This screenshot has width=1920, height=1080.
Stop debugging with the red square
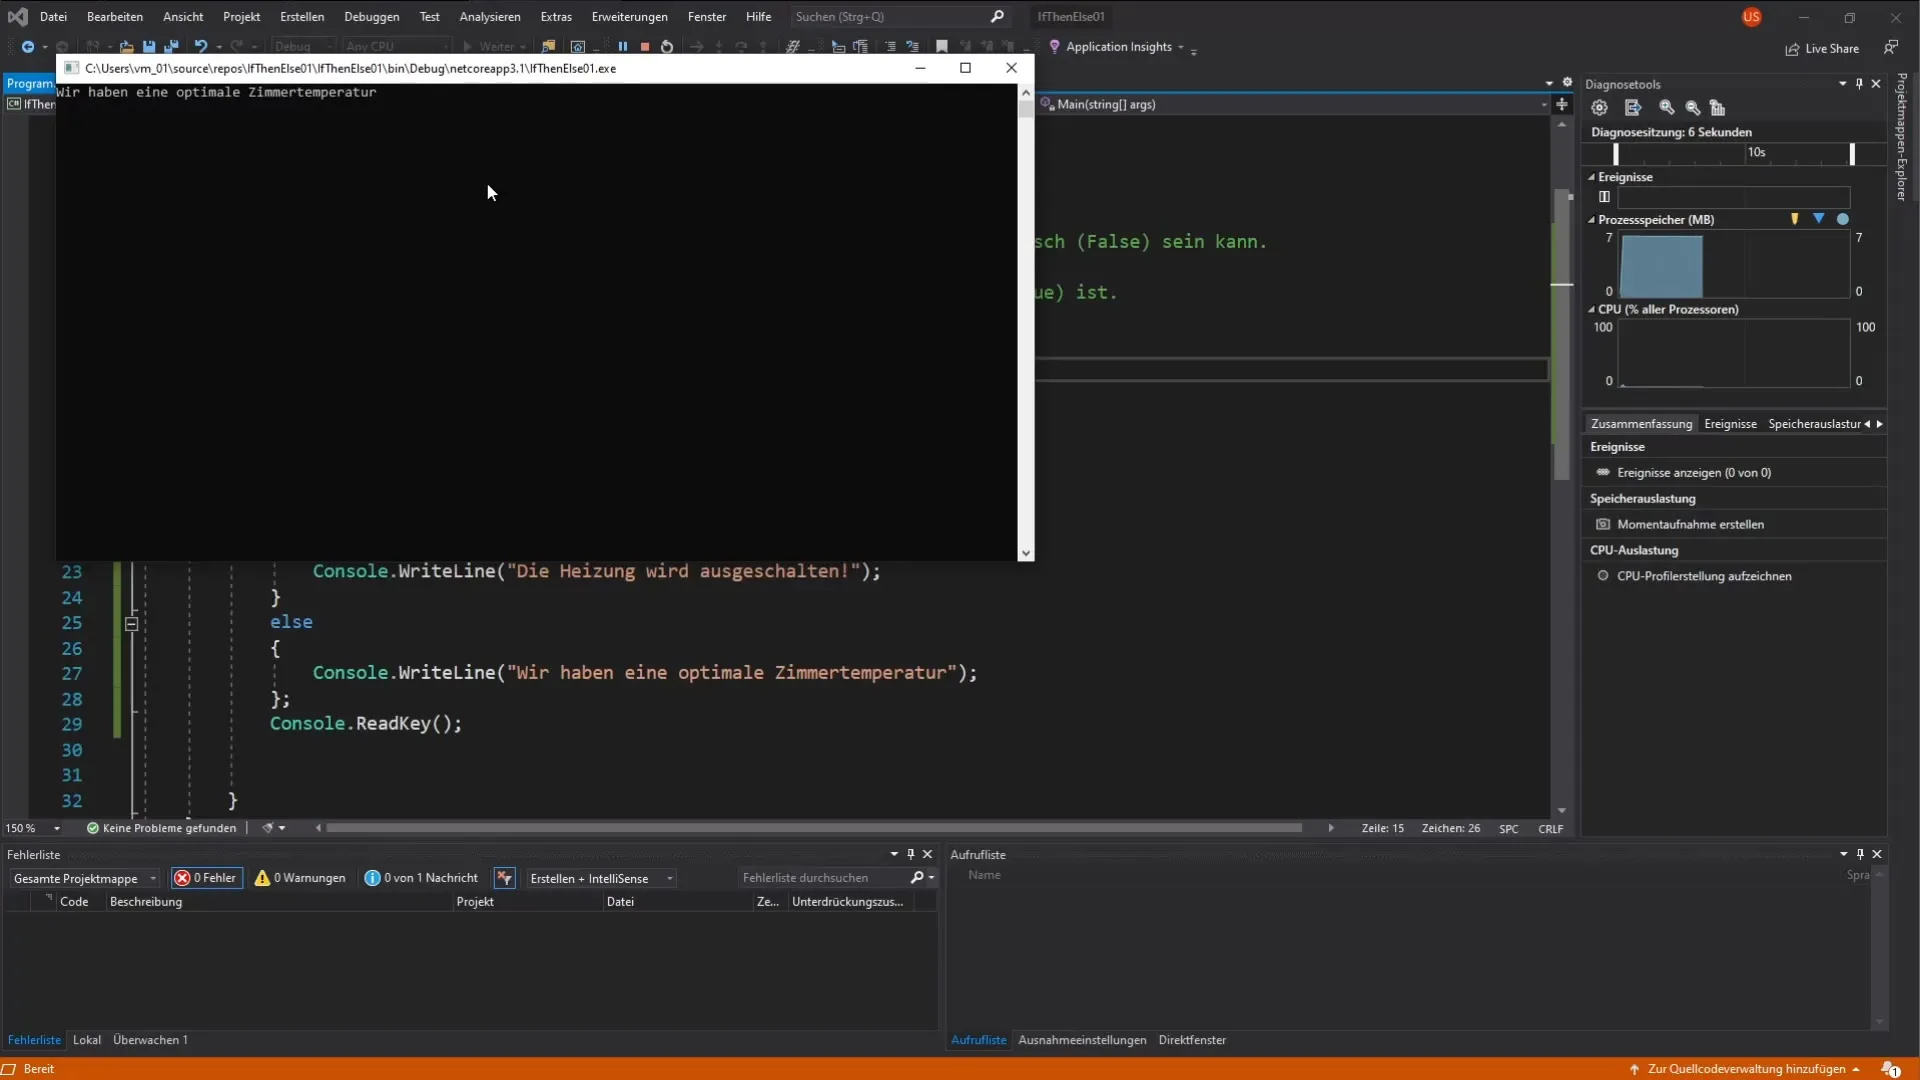click(x=645, y=46)
